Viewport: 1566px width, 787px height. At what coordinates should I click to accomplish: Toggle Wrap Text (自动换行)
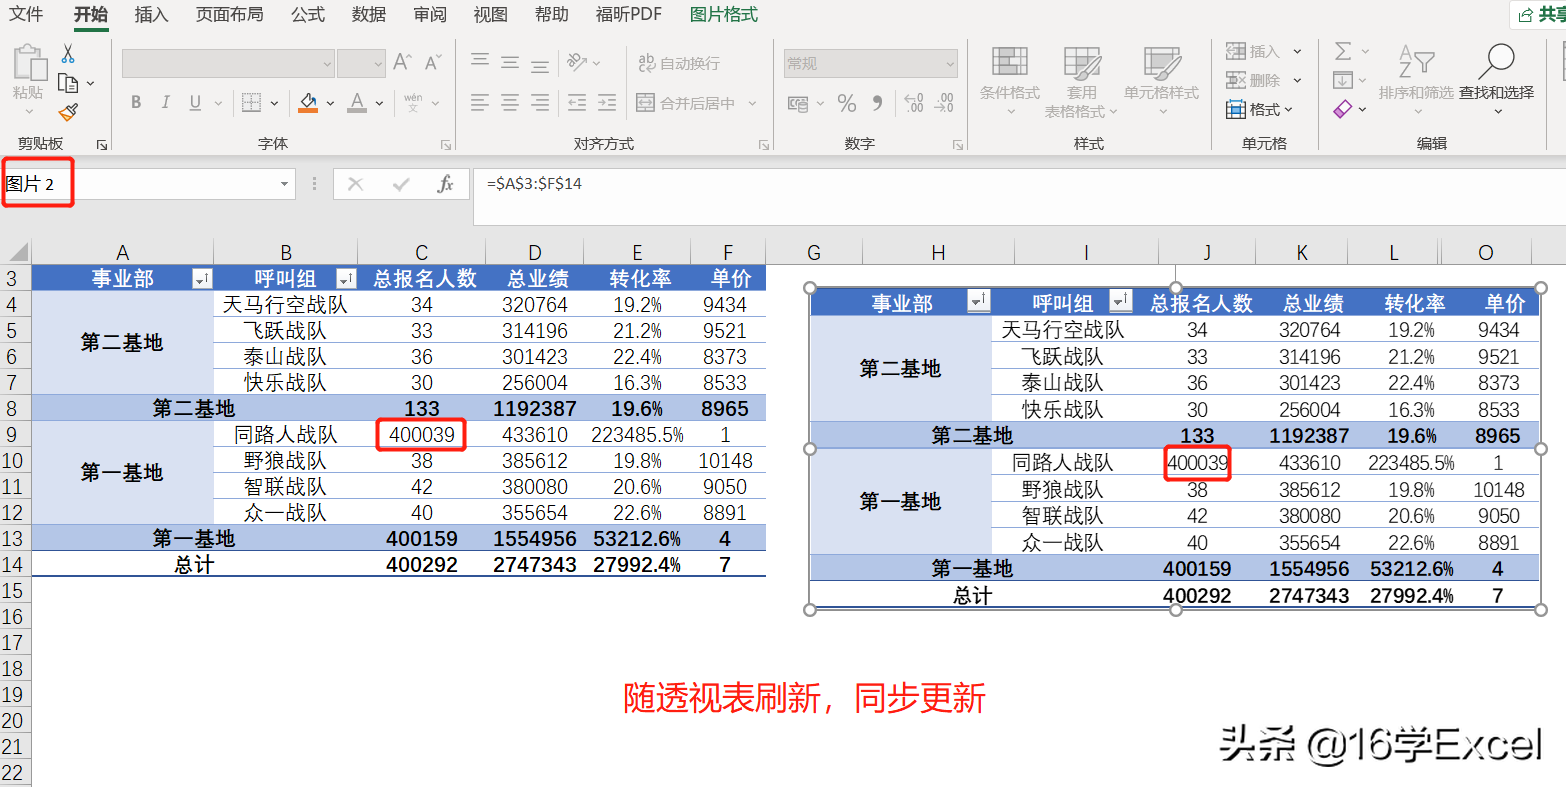(679, 63)
